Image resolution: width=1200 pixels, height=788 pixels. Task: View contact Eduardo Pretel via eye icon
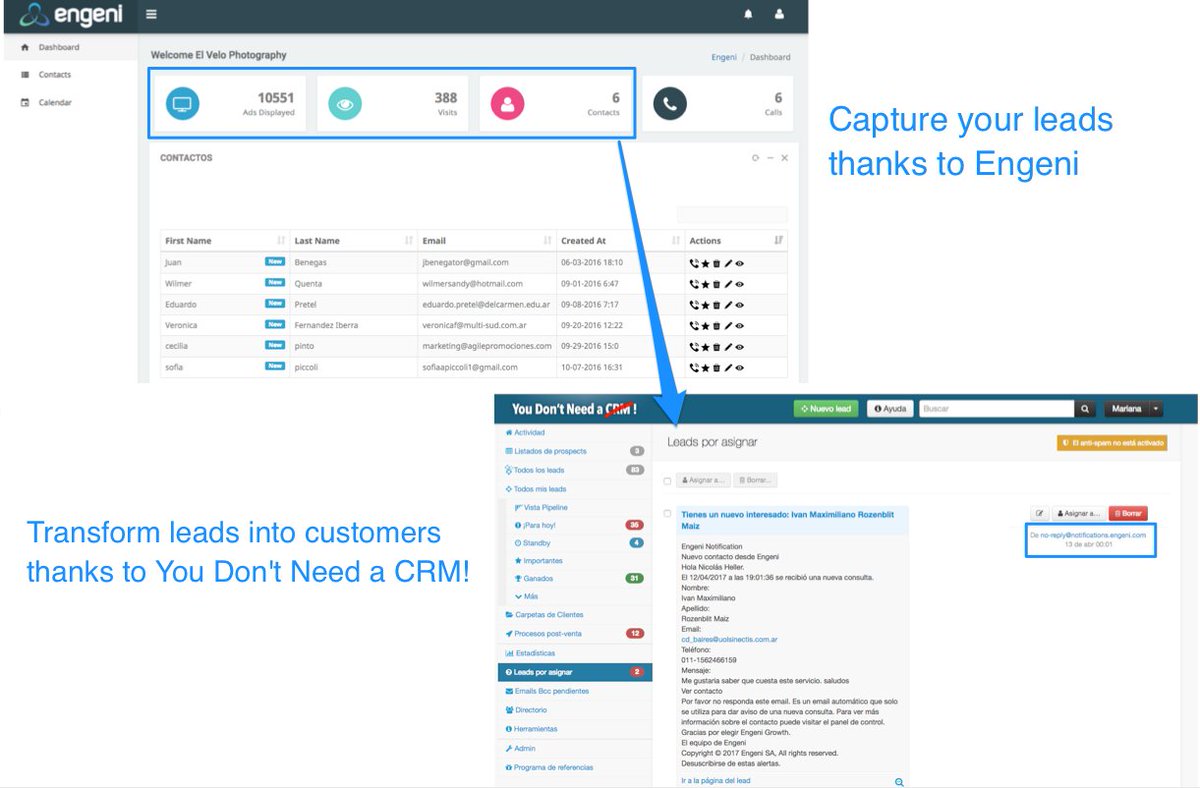pos(740,305)
